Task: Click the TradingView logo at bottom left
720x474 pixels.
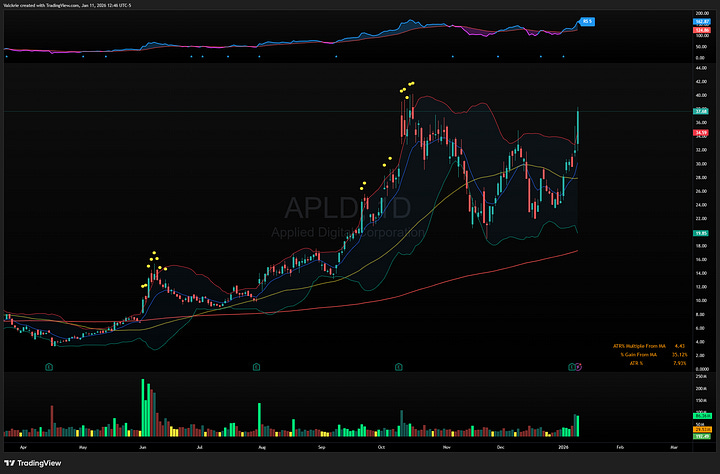Action: tap(32, 463)
